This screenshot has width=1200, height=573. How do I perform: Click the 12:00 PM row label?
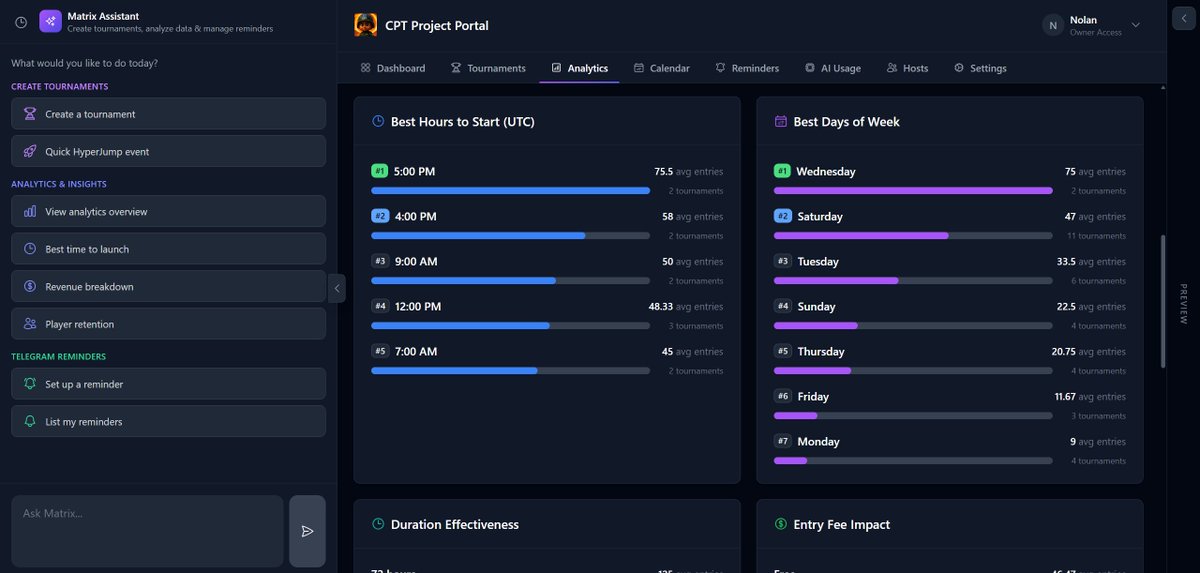tap(418, 306)
